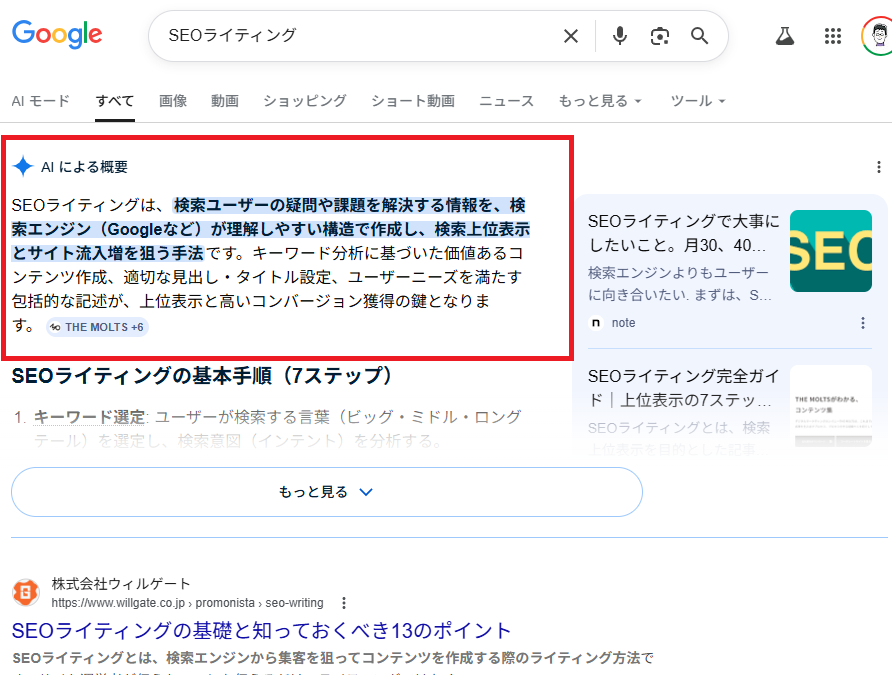Open SEOライティングの基礎 result link
Screen dimensions: 892x675
coord(262,631)
